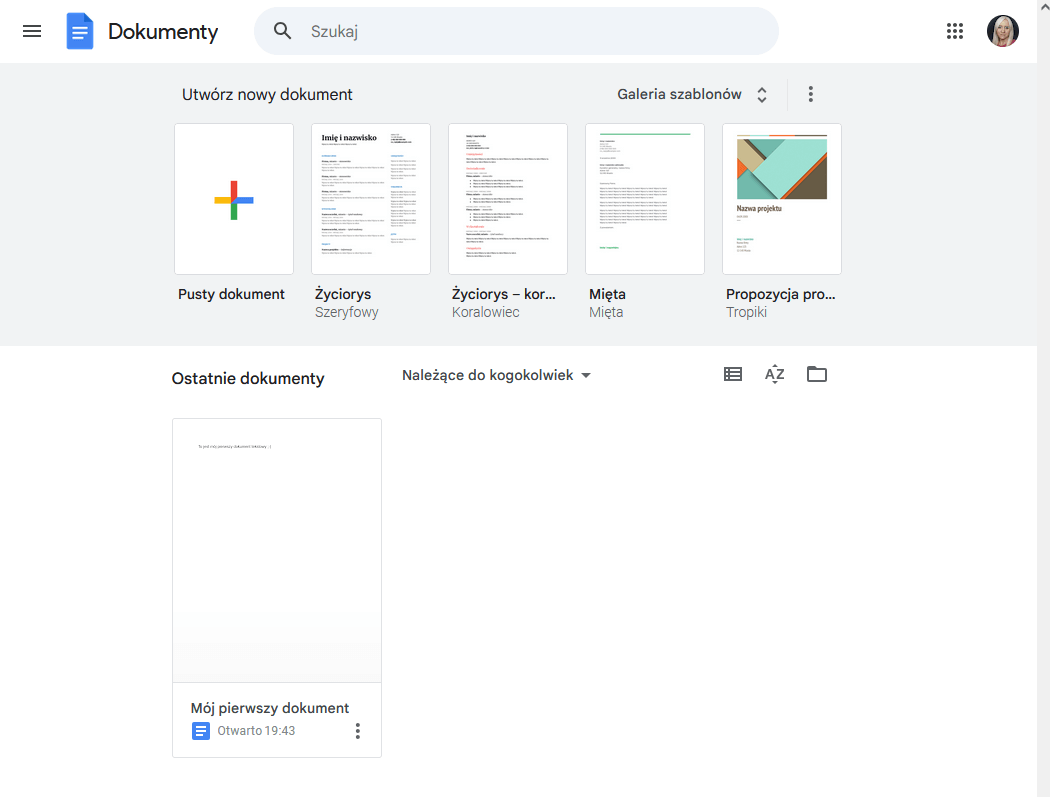This screenshot has width=1050, height=797.
Task: Pick the Mięta letter template
Action: click(x=645, y=199)
